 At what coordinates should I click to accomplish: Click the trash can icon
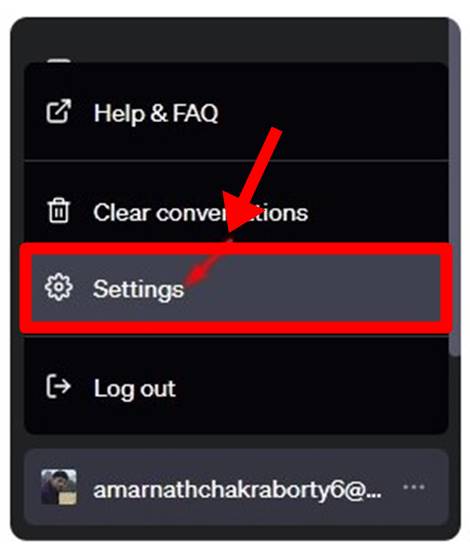pyautogui.click(x=59, y=210)
